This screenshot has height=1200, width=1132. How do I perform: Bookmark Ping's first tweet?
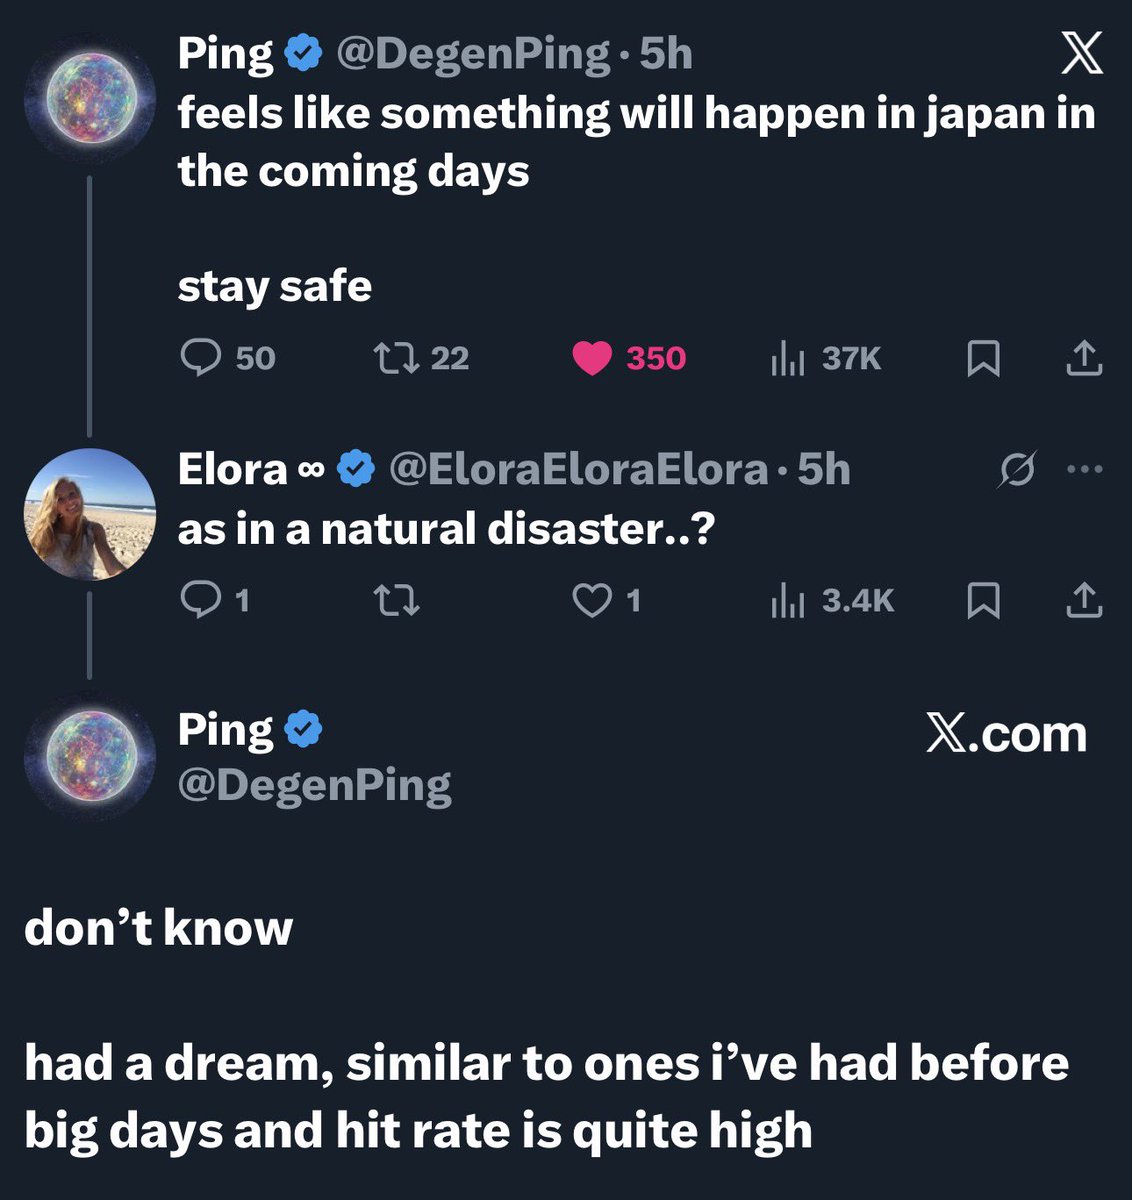983,359
